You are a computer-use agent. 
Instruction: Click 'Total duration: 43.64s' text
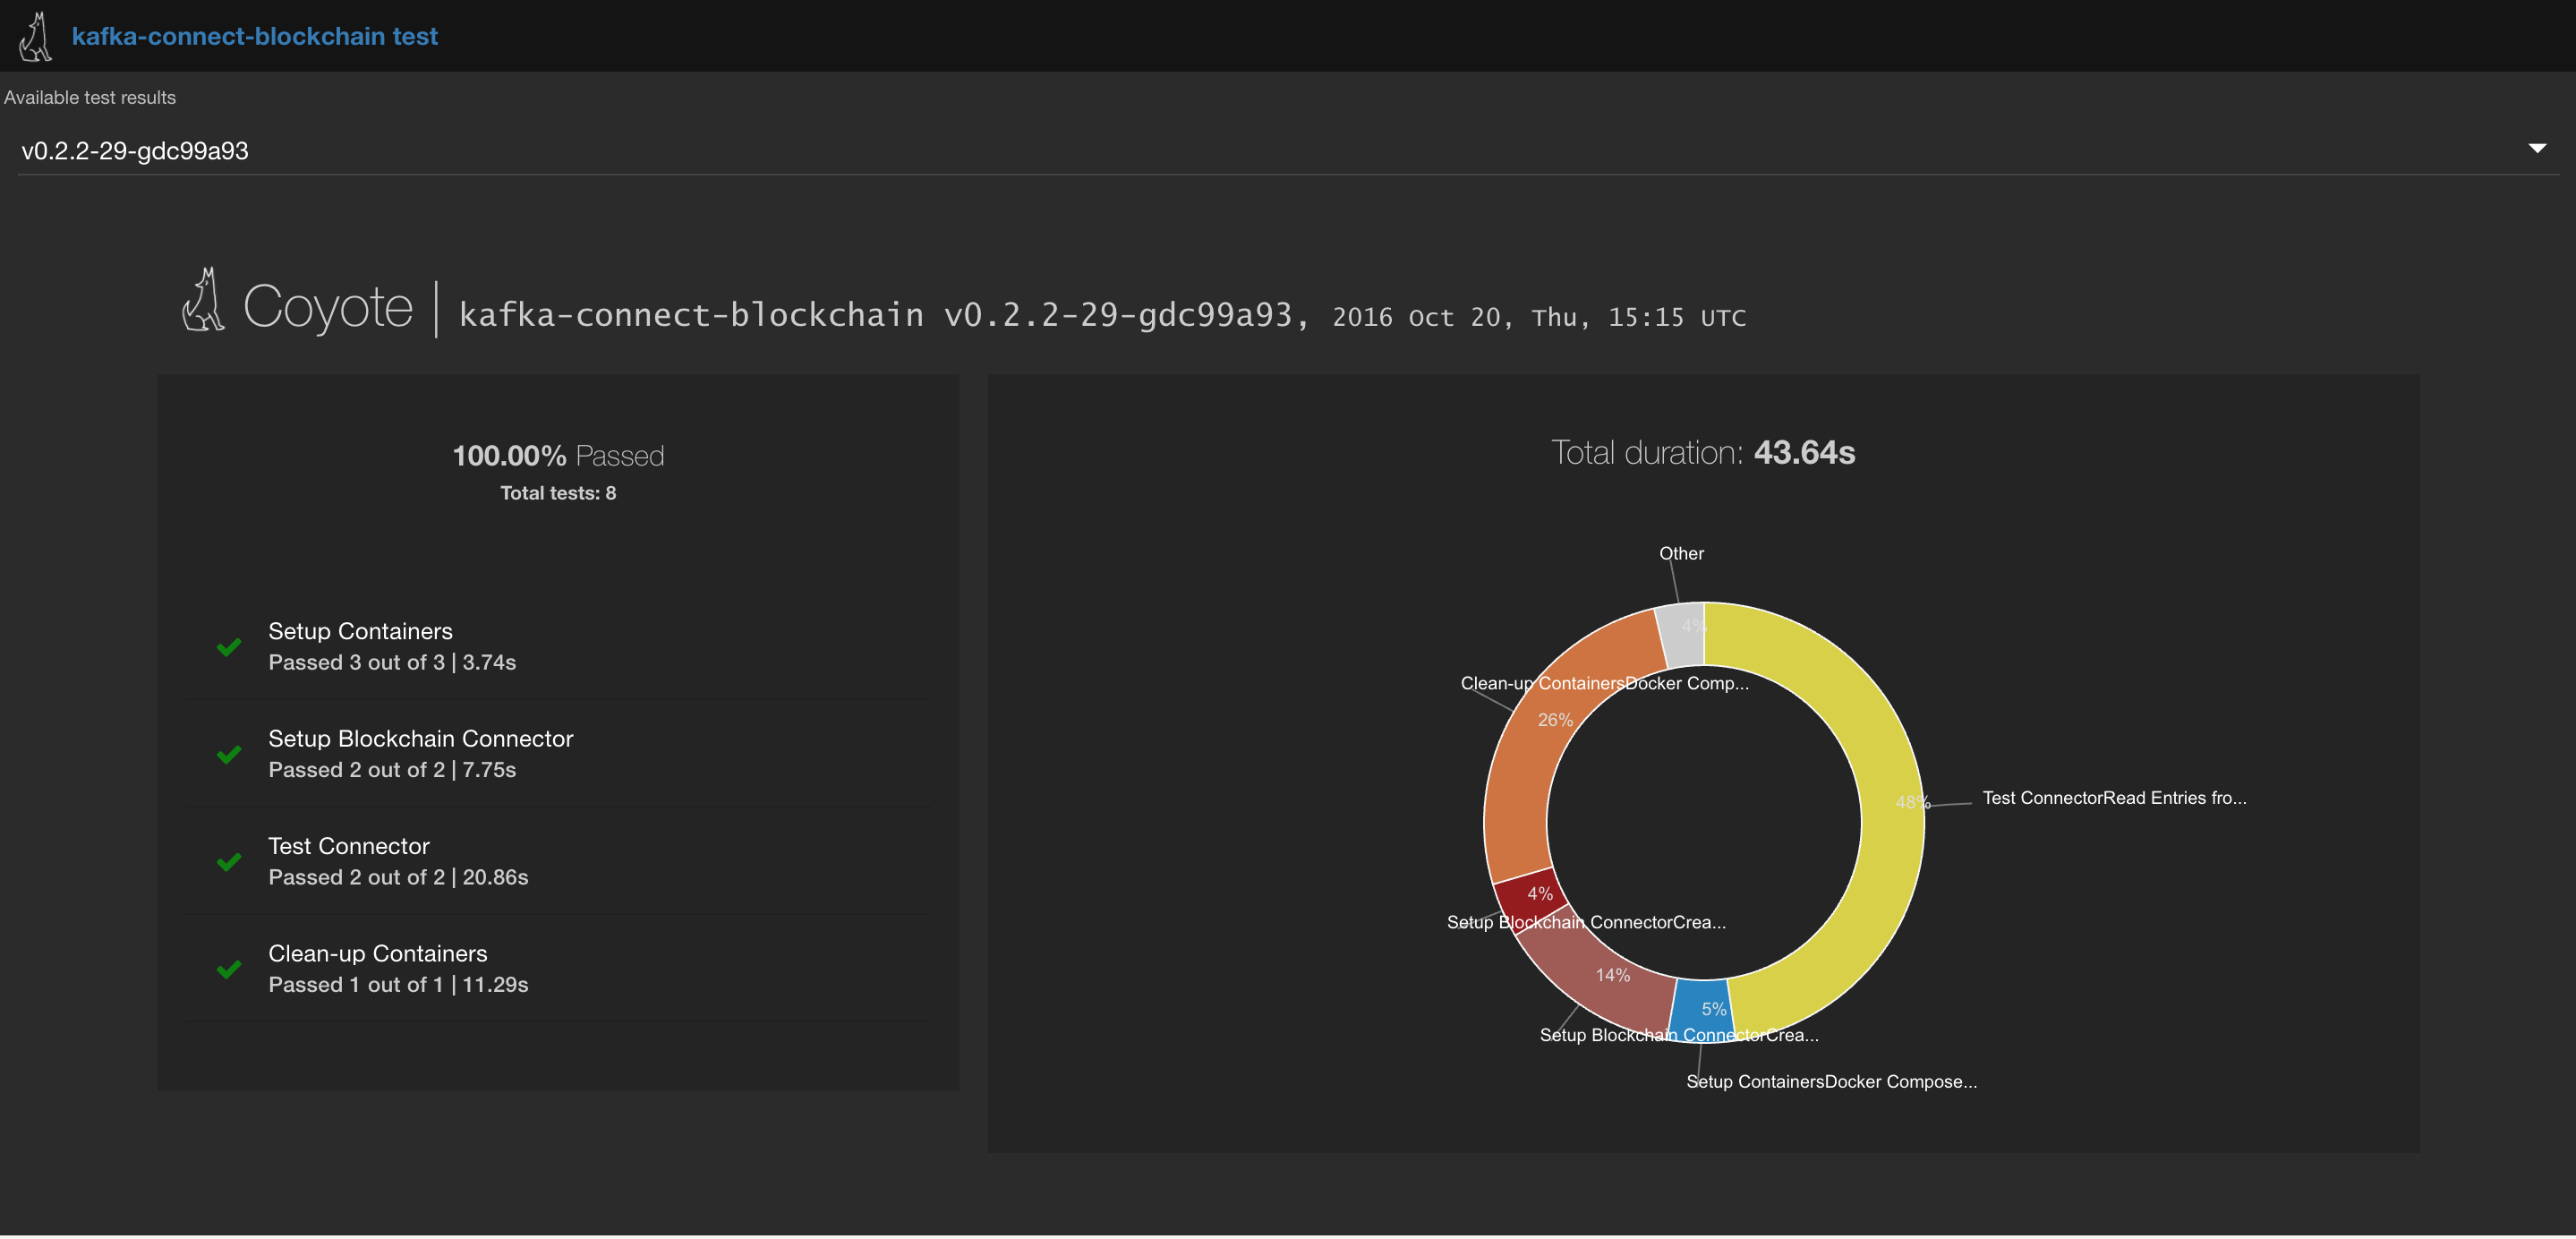[1703, 452]
